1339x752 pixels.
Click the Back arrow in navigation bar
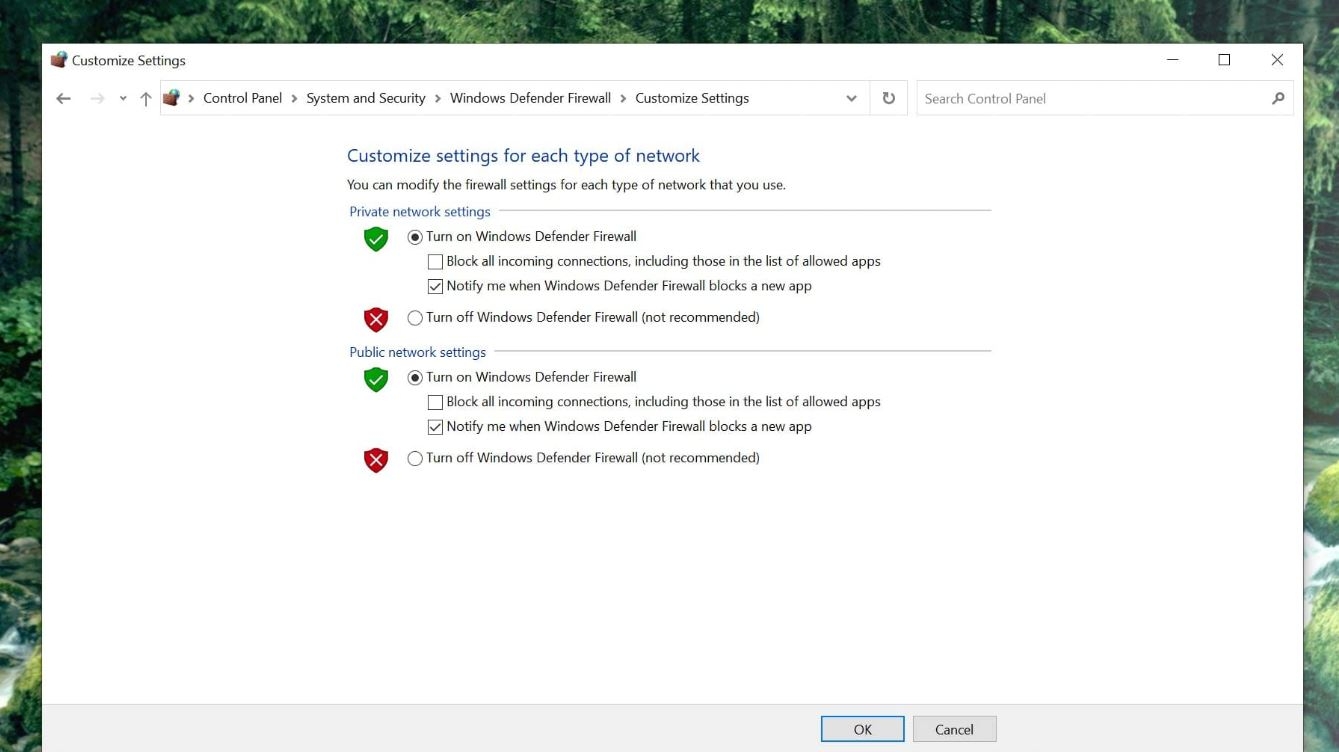(63, 98)
